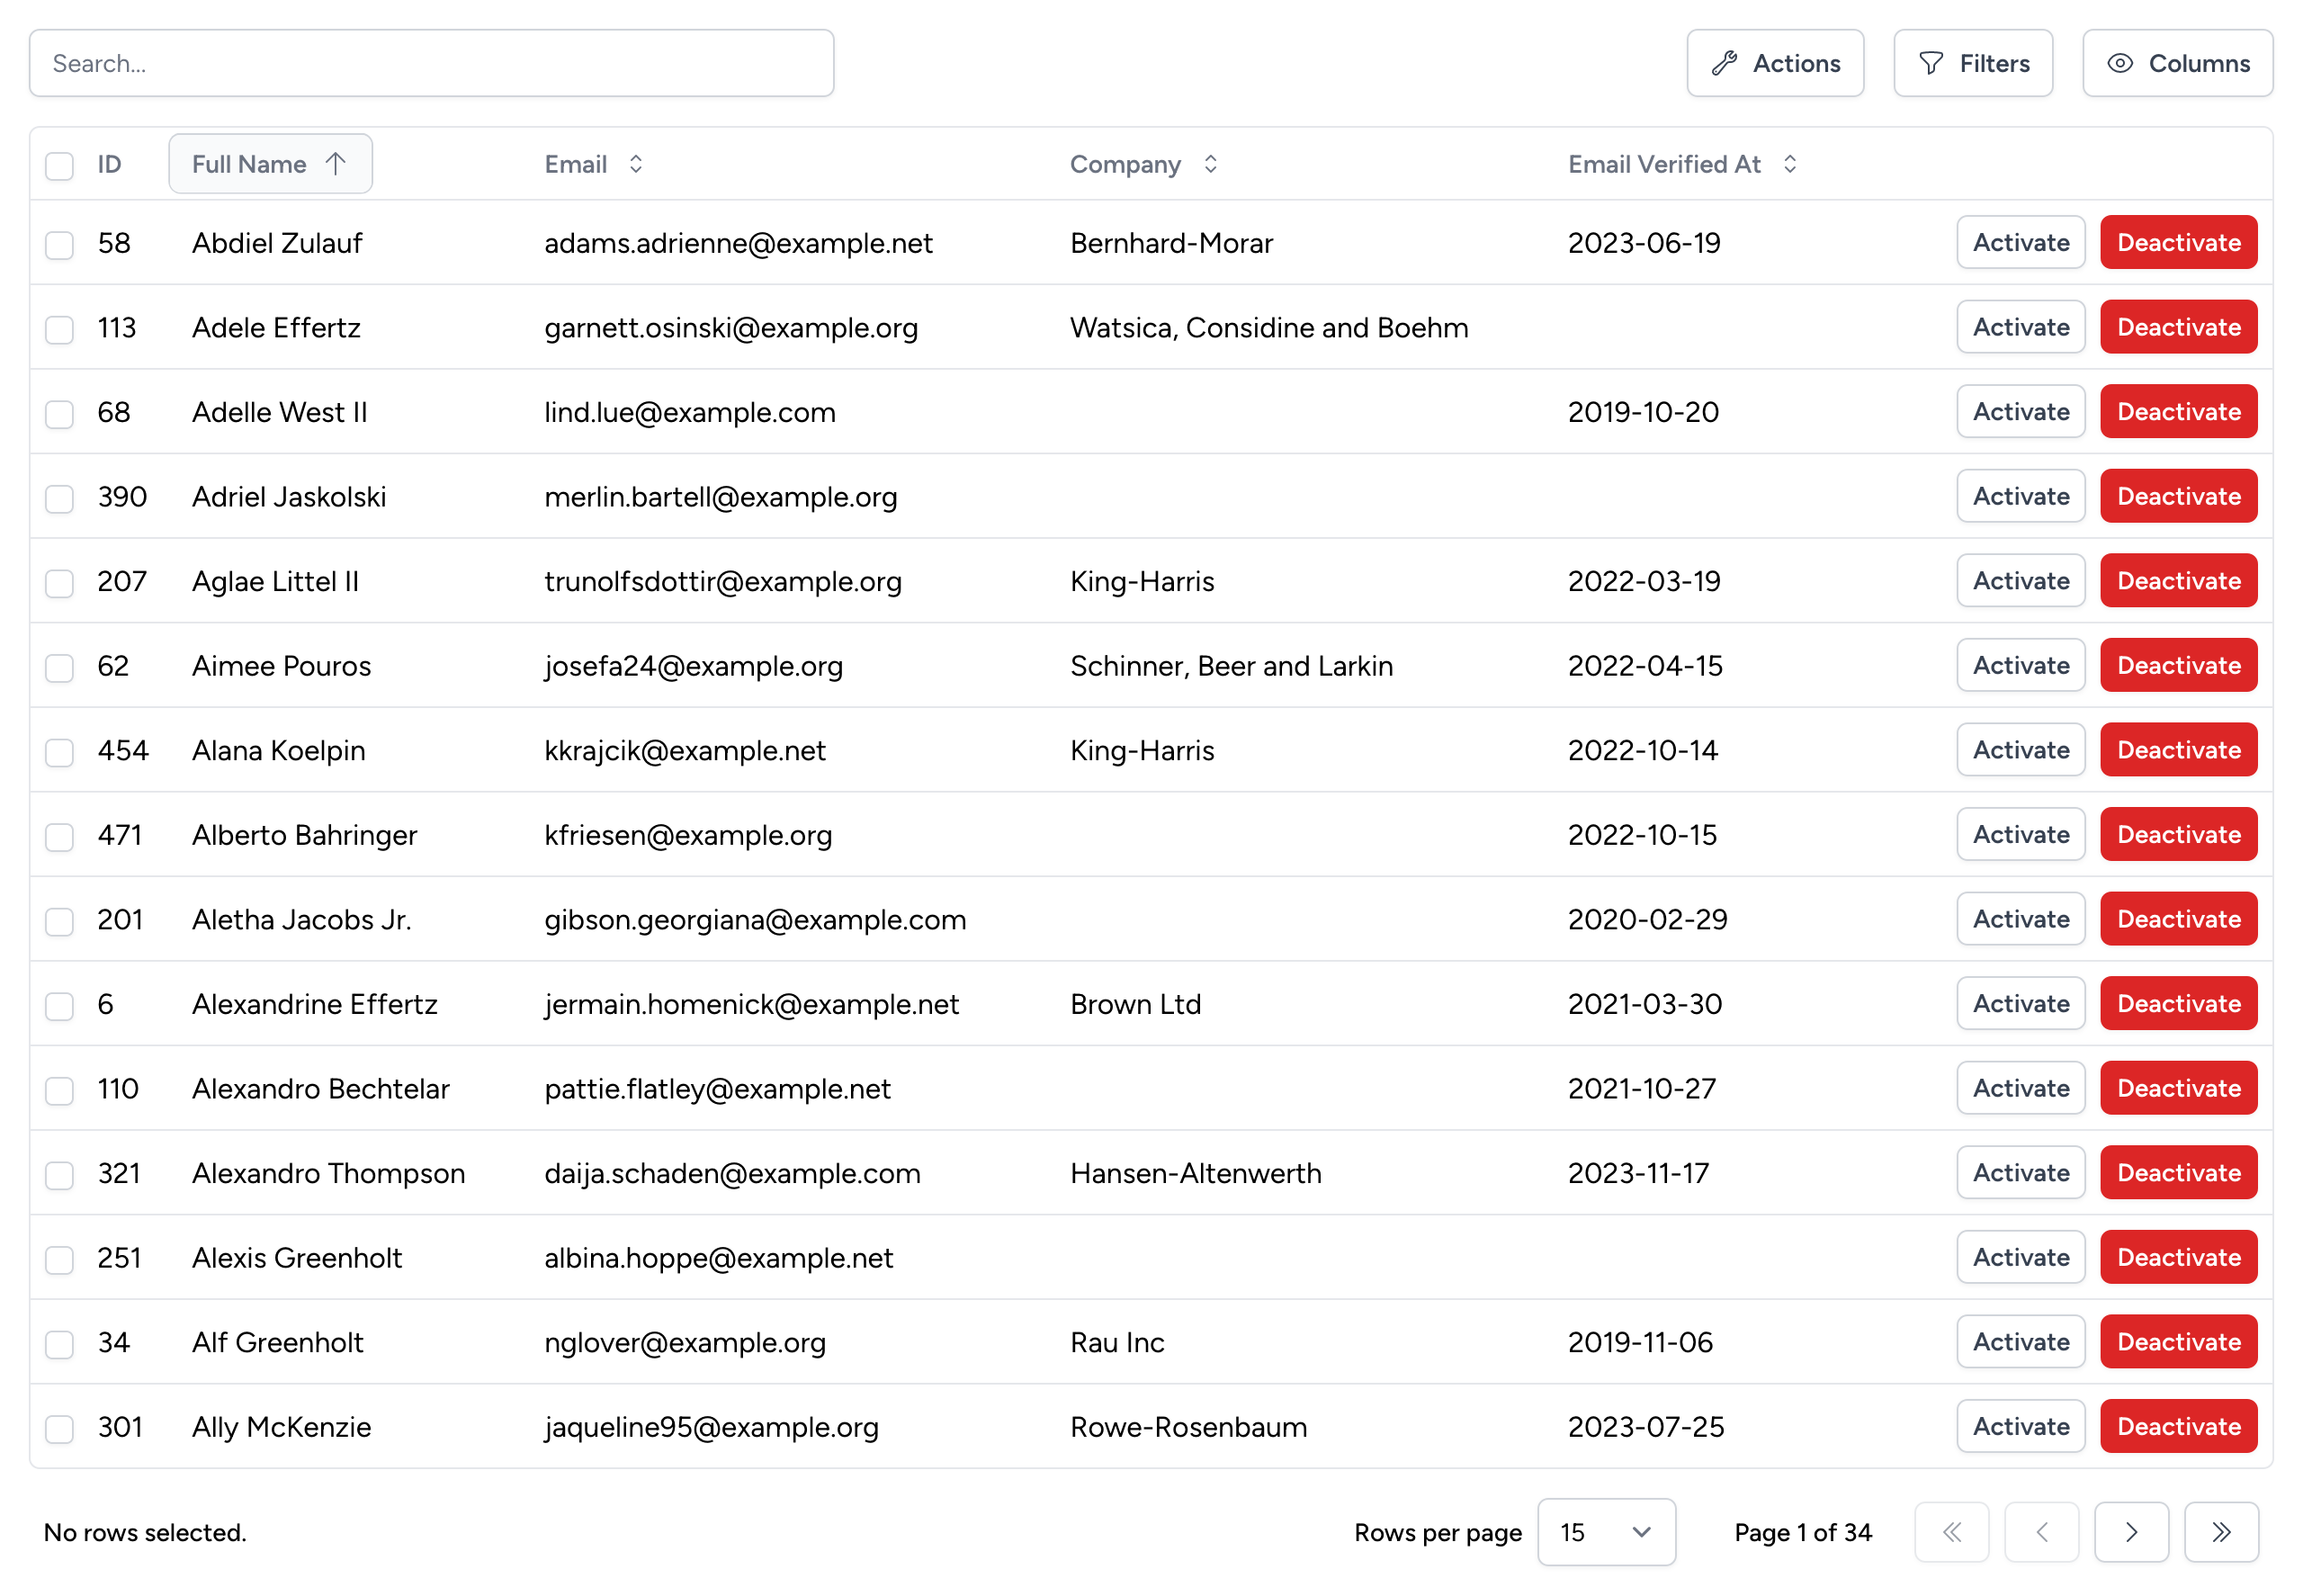Jump to the last page

click(x=2220, y=1531)
